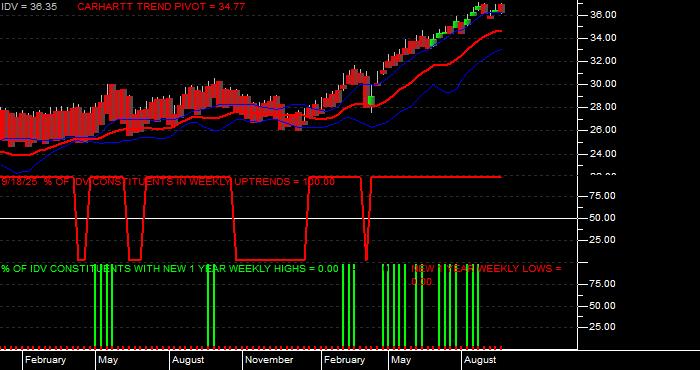The height and width of the screenshot is (370, 700).
Task: Click the "IDV = 36.35" readout
Action: click(x=29, y=7)
